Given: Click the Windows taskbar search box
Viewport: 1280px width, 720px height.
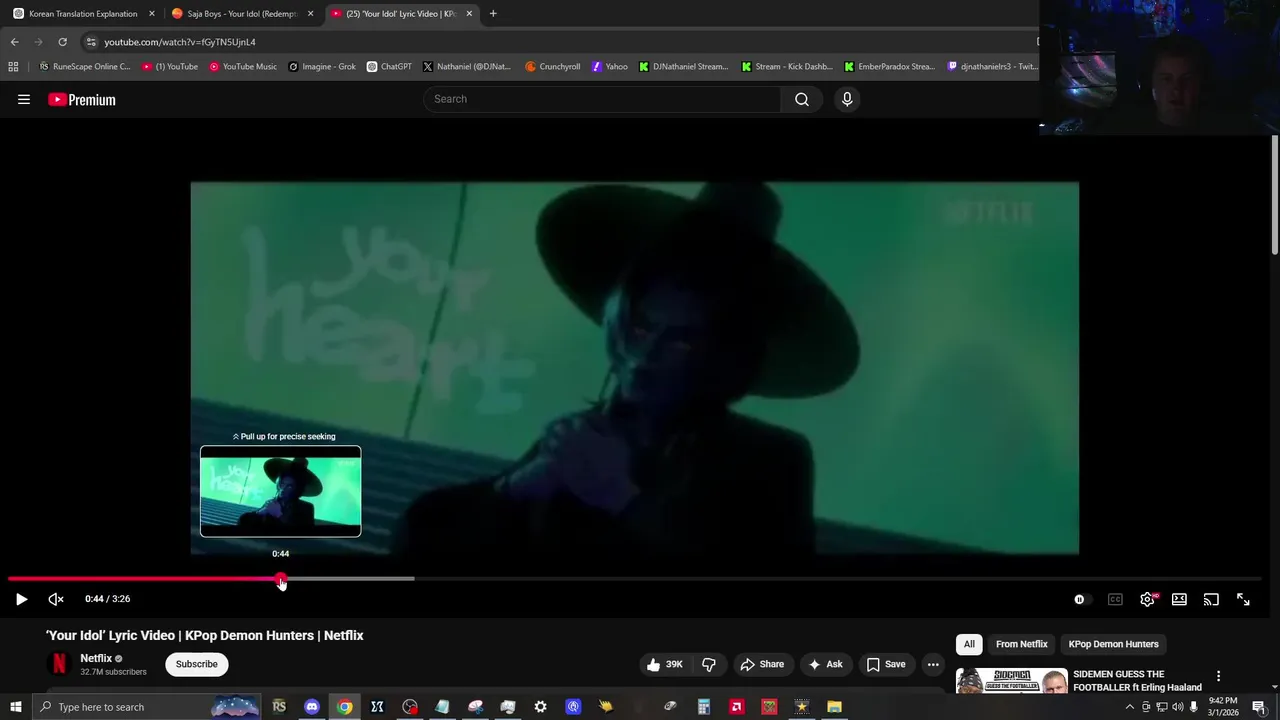Looking at the screenshot, I should 146,707.
